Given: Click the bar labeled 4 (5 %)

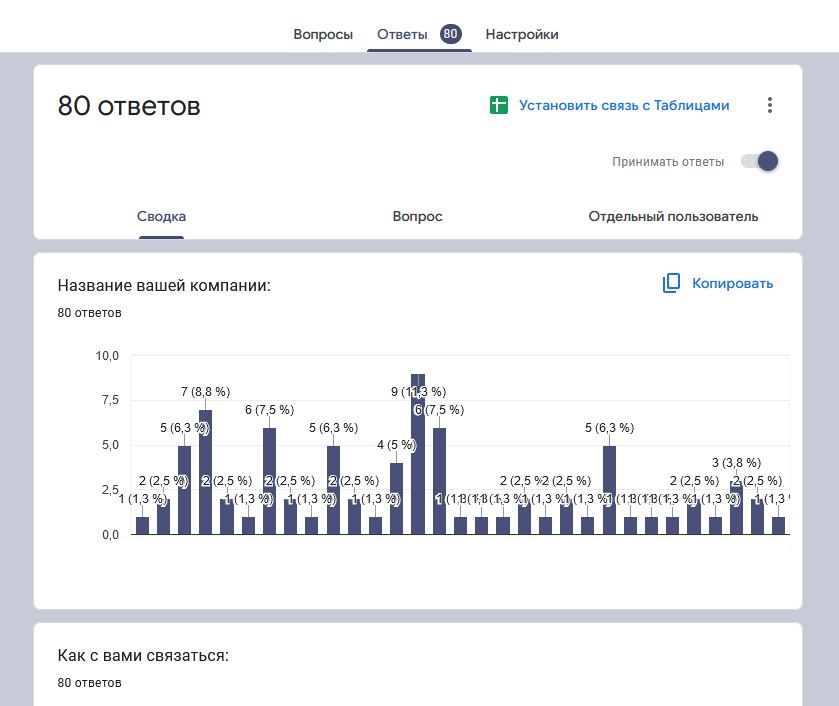Looking at the screenshot, I should (x=397, y=498).
